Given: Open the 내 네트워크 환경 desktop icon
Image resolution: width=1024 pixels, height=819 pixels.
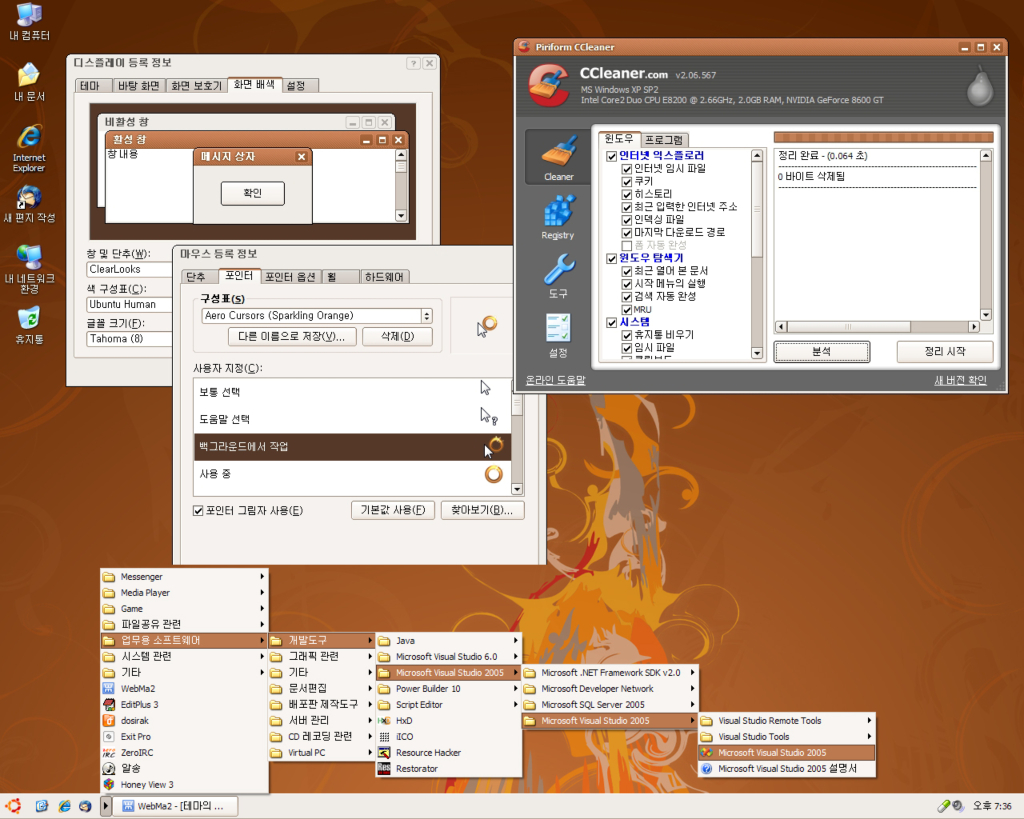Looking at the screenshot, I should 29,269.
